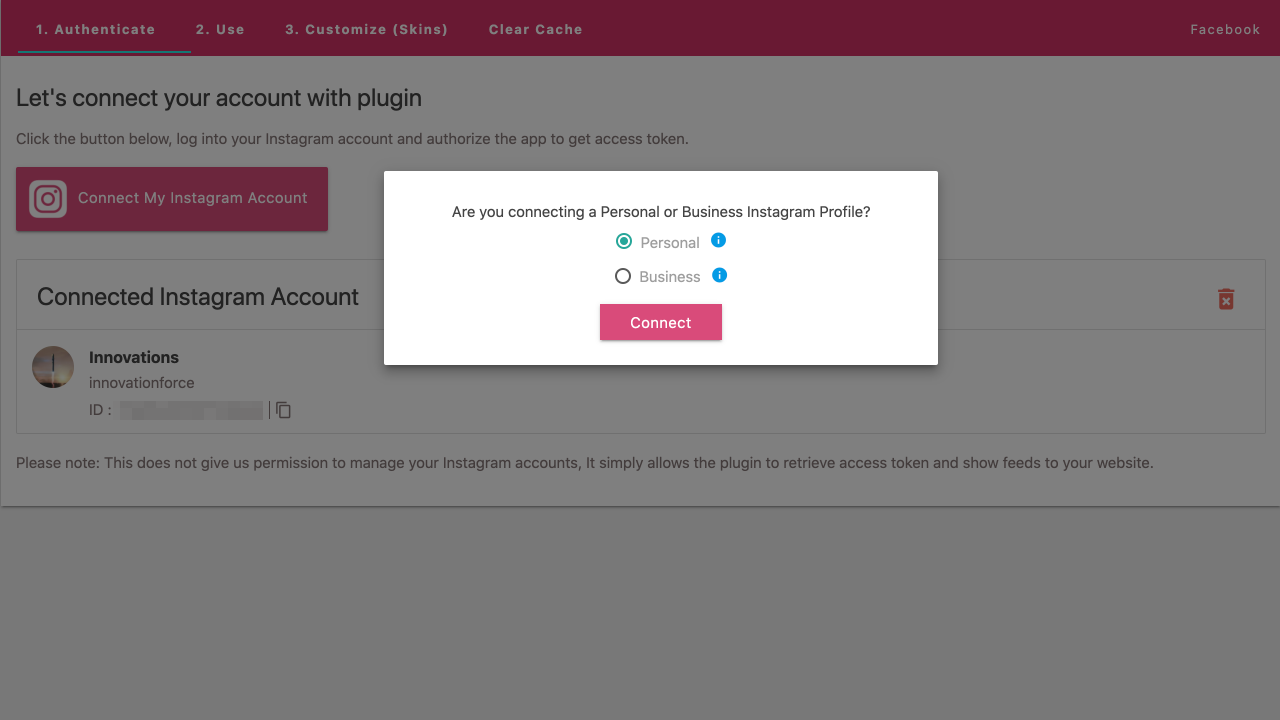Click the Business option label text

click(670, 277)
